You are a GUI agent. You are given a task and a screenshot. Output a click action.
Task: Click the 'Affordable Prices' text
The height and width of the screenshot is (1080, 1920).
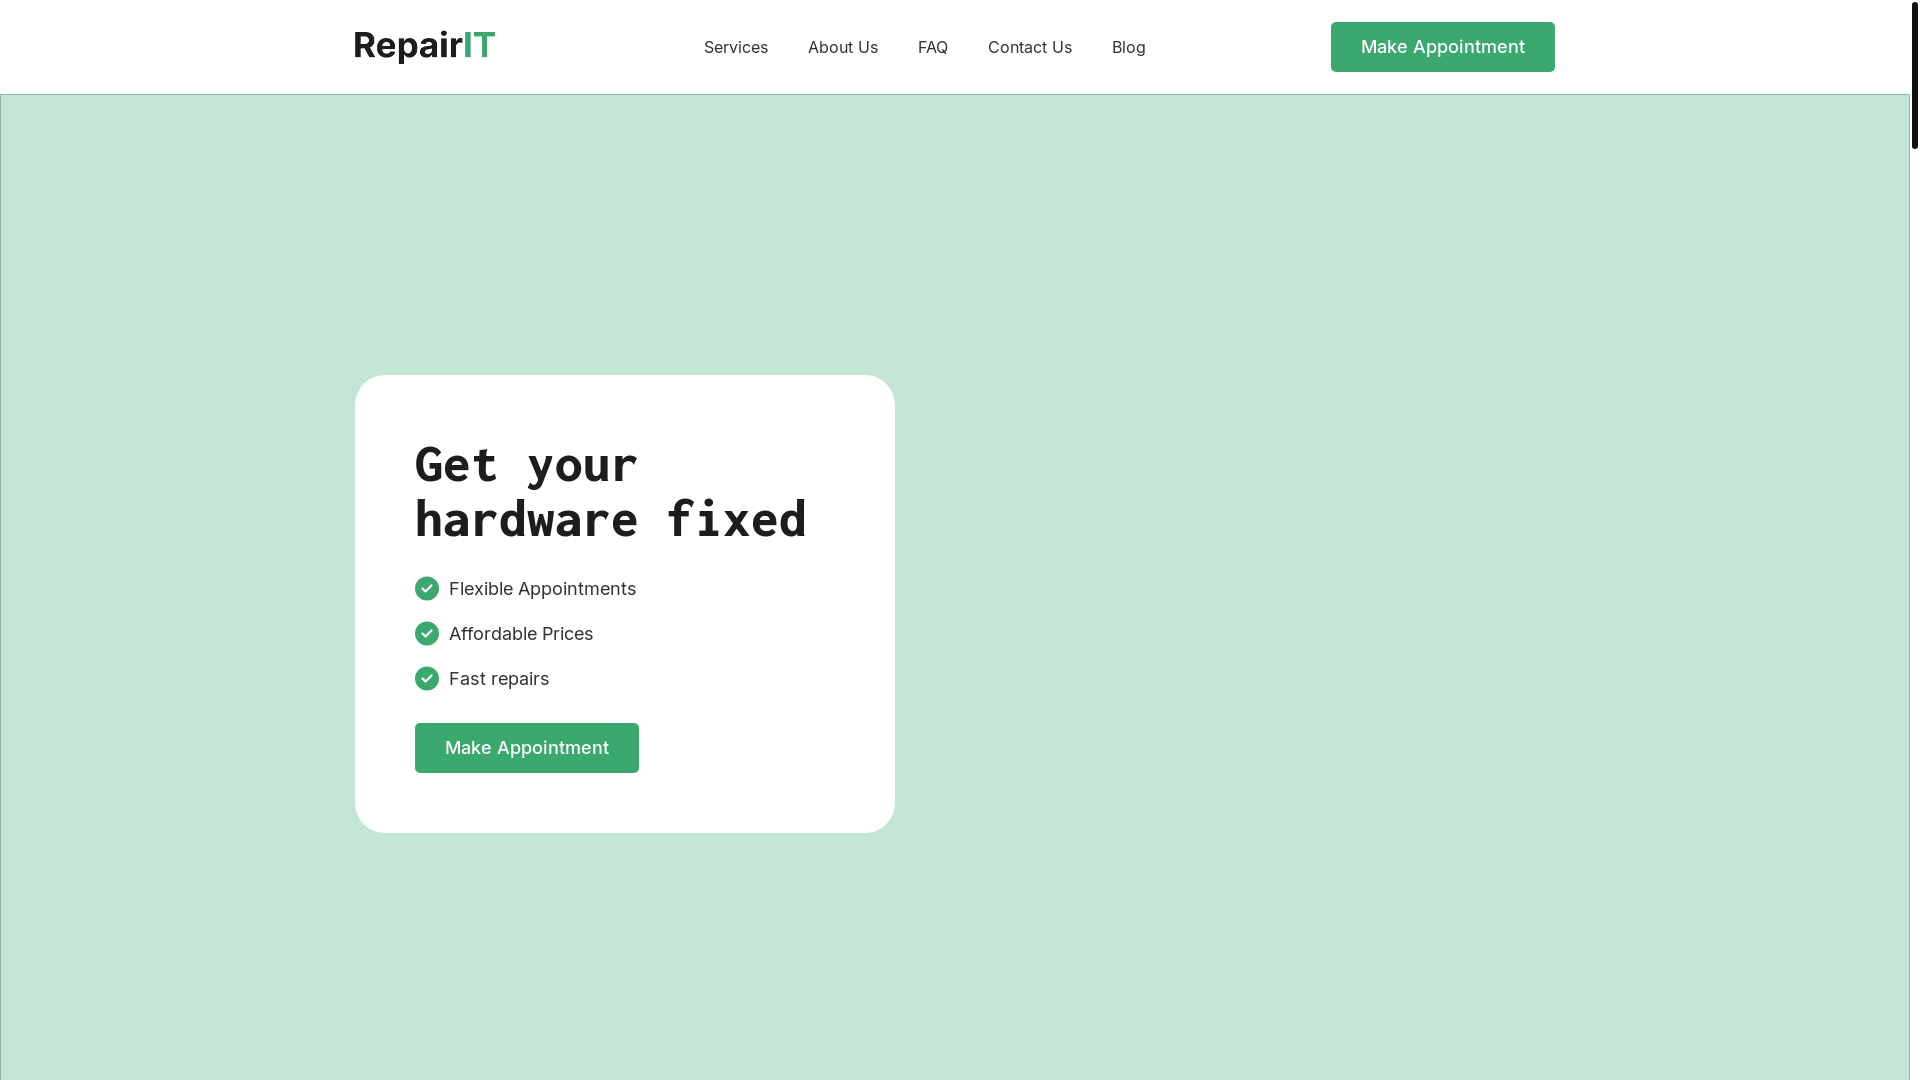[521, 634]
